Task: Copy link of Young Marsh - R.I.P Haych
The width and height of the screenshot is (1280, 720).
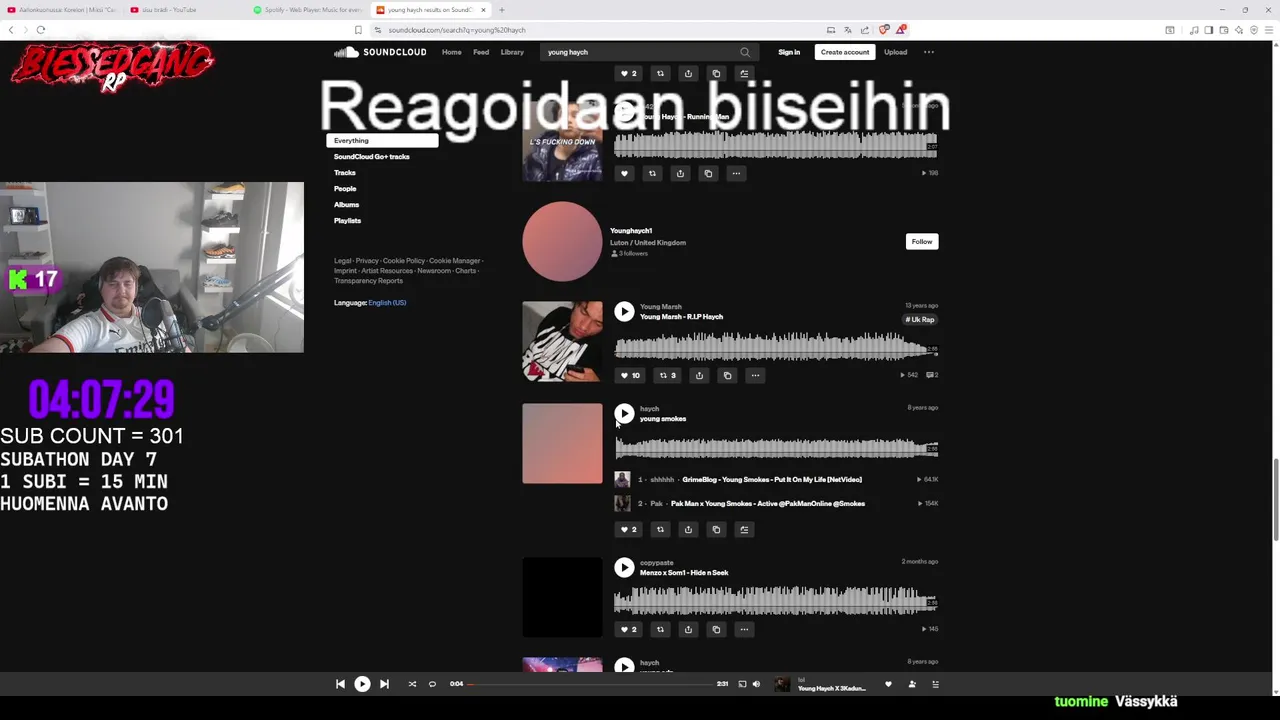Action: pos(727,375)
